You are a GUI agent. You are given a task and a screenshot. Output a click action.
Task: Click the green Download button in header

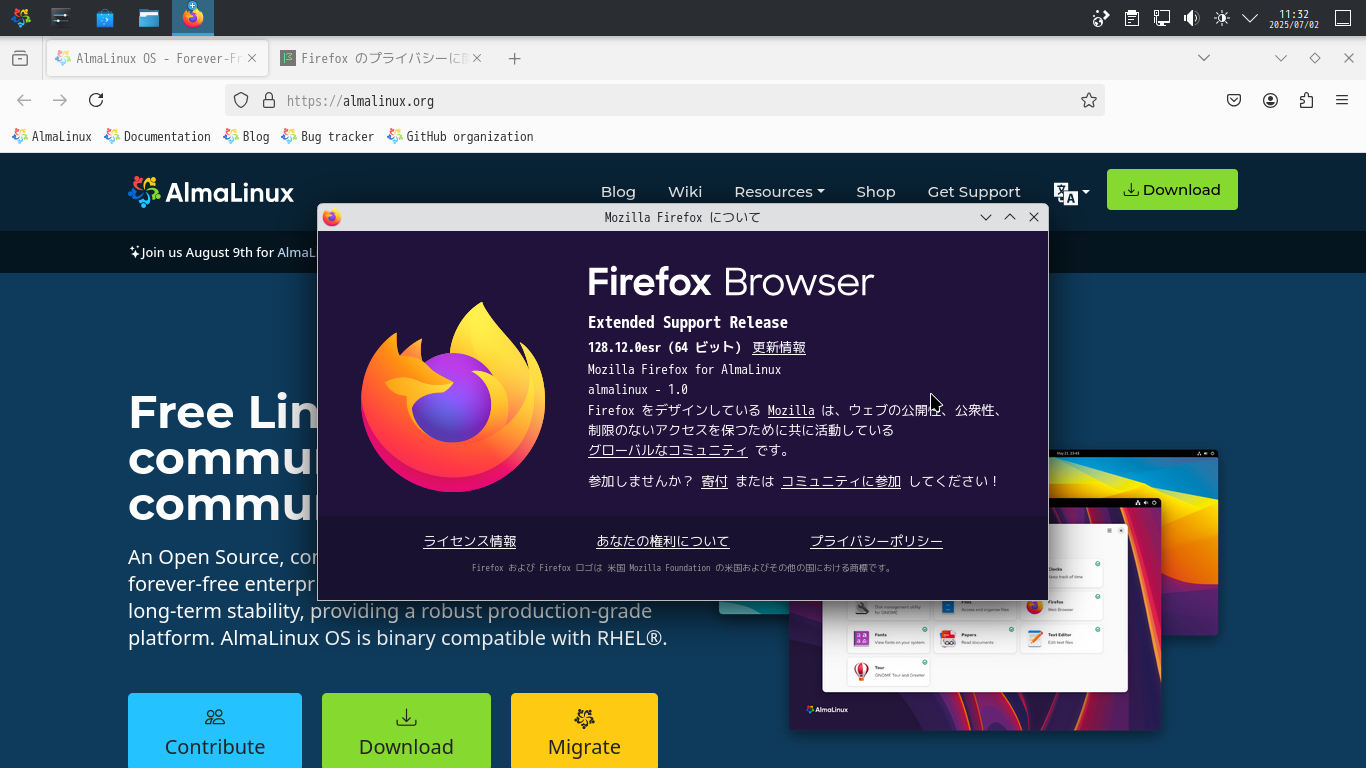click(x=1172, y=190)
